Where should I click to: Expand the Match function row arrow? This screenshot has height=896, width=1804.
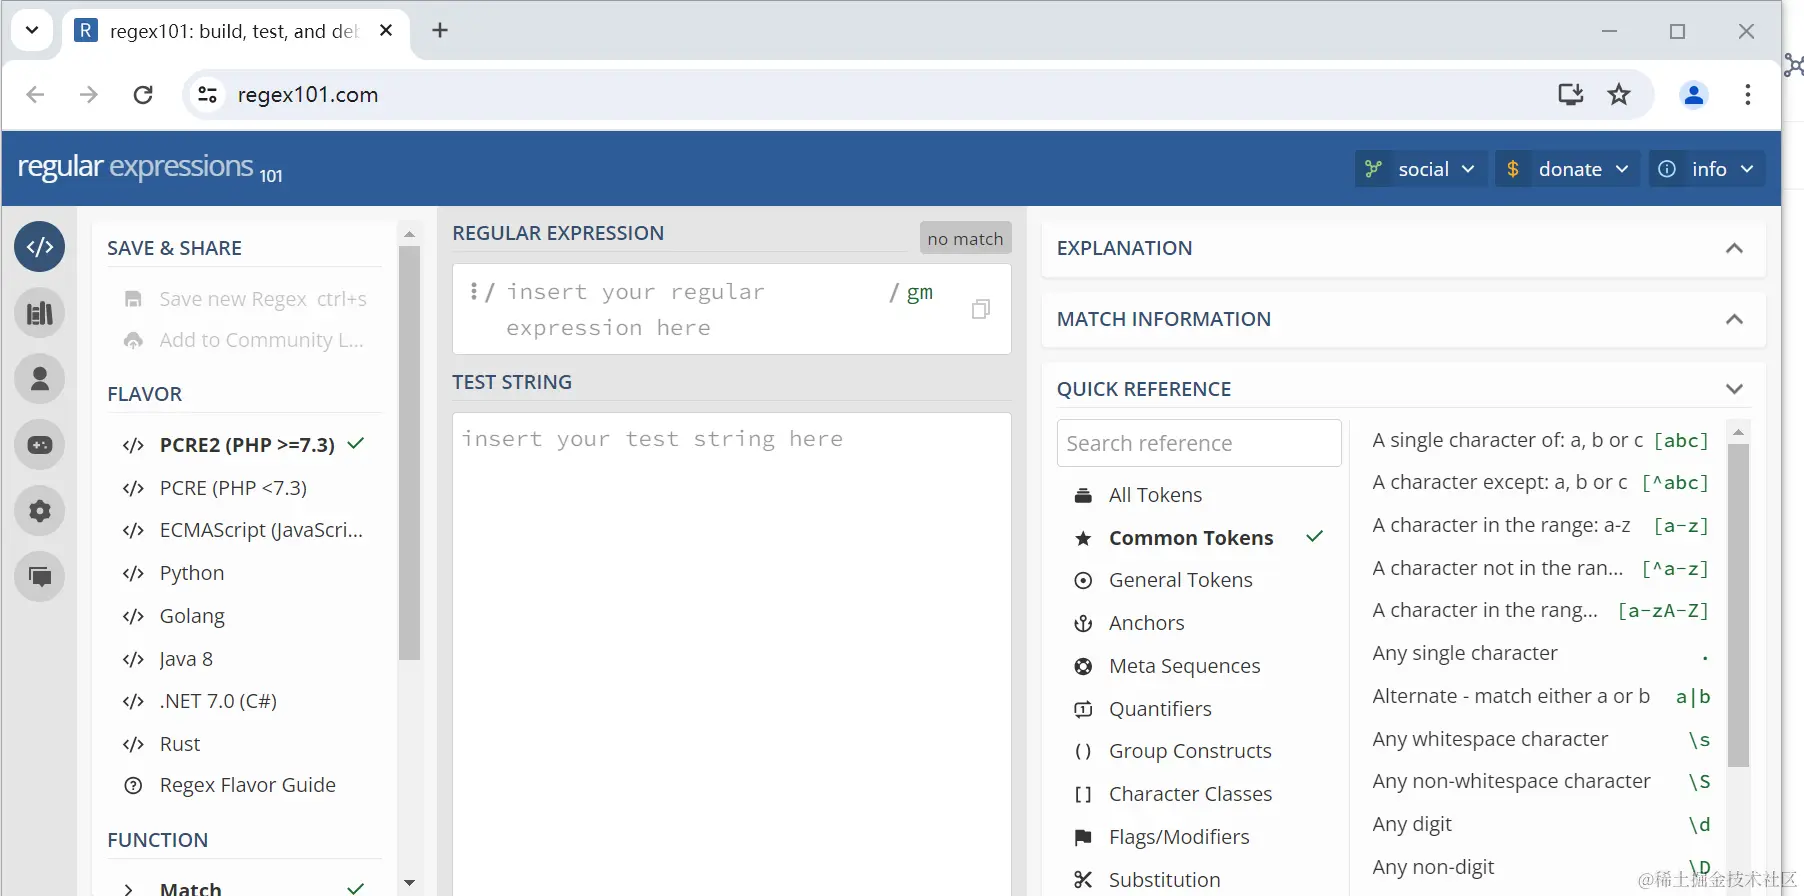[128, 889]
